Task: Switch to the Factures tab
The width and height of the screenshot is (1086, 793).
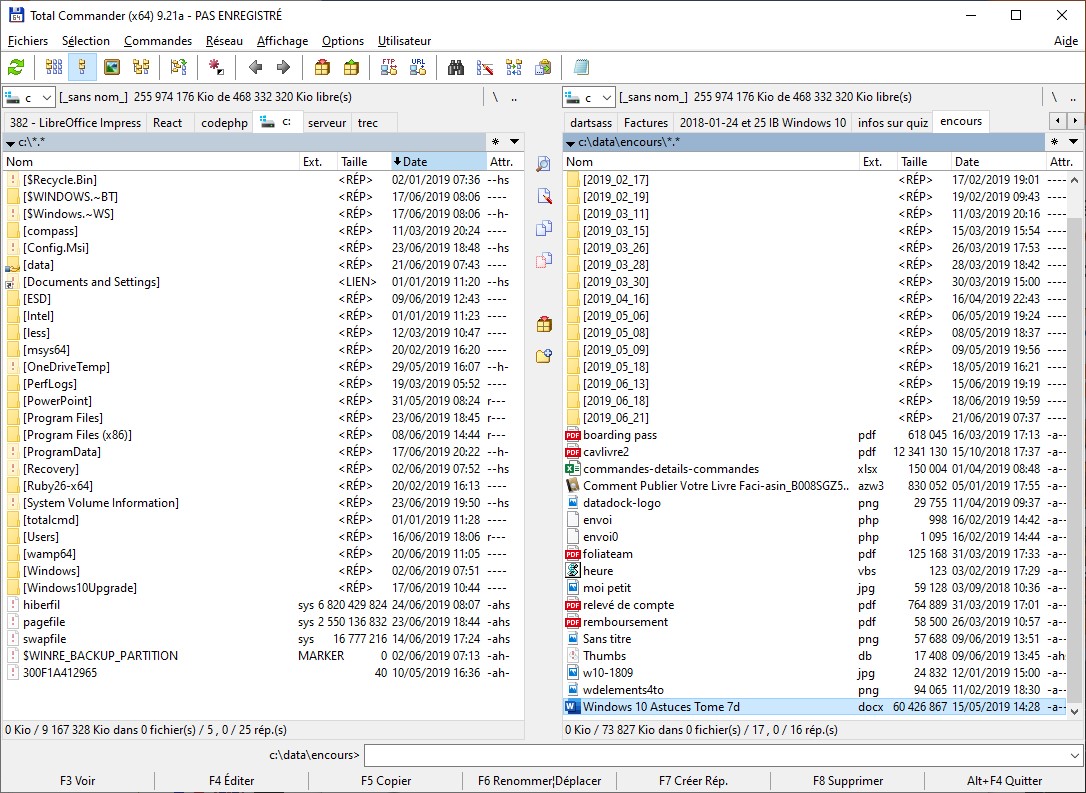Action: coord(645,122)
